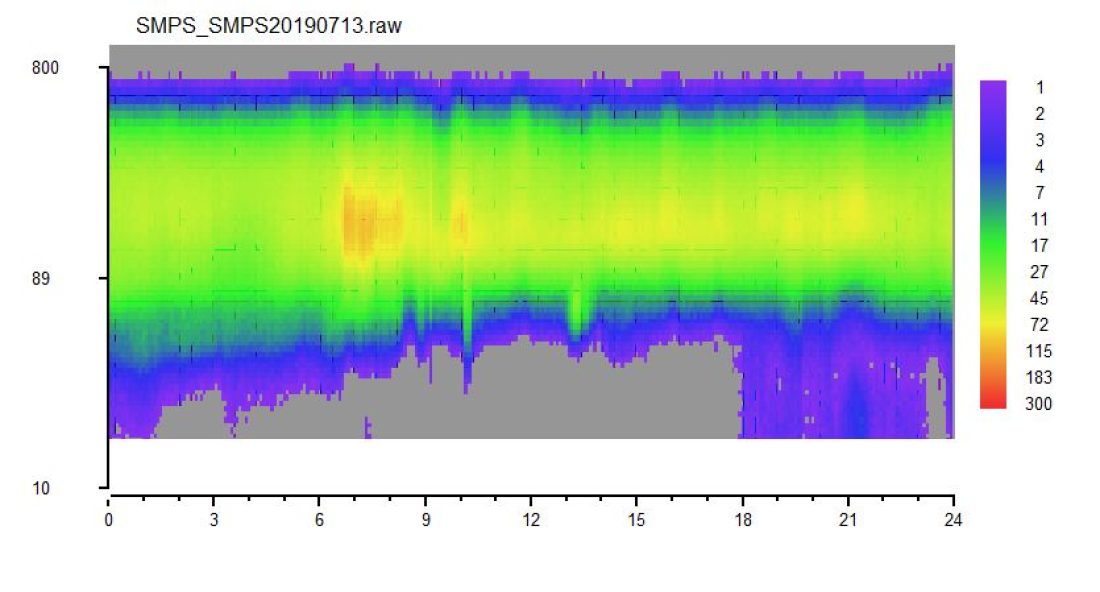Click the hour 9 tick label
Image resolution: width=1100 pixels, height=592 pixels.
pyautogui.click(x=426, y=520)
